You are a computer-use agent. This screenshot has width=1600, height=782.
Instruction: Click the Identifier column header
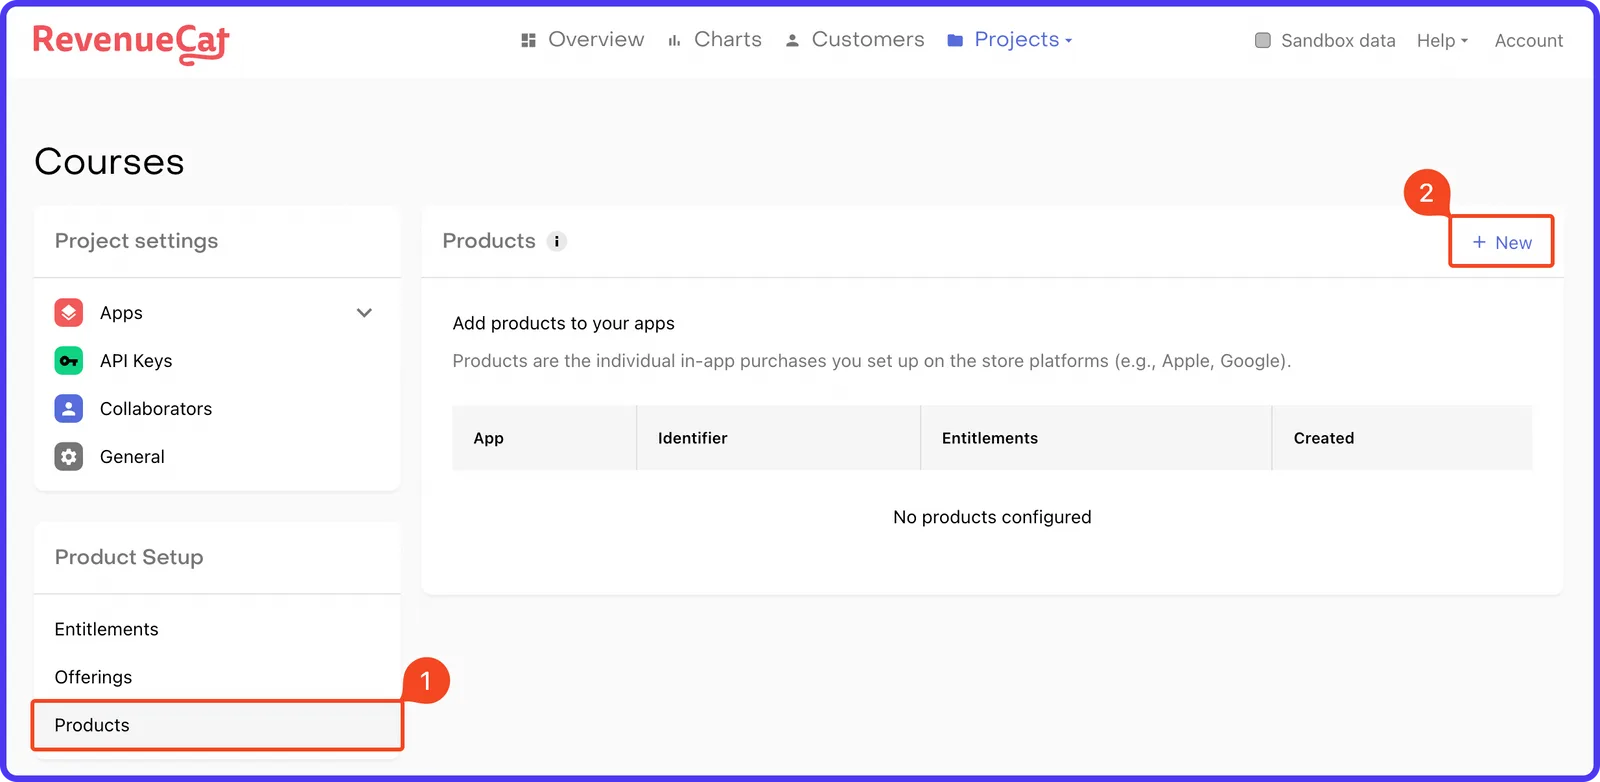693,438
